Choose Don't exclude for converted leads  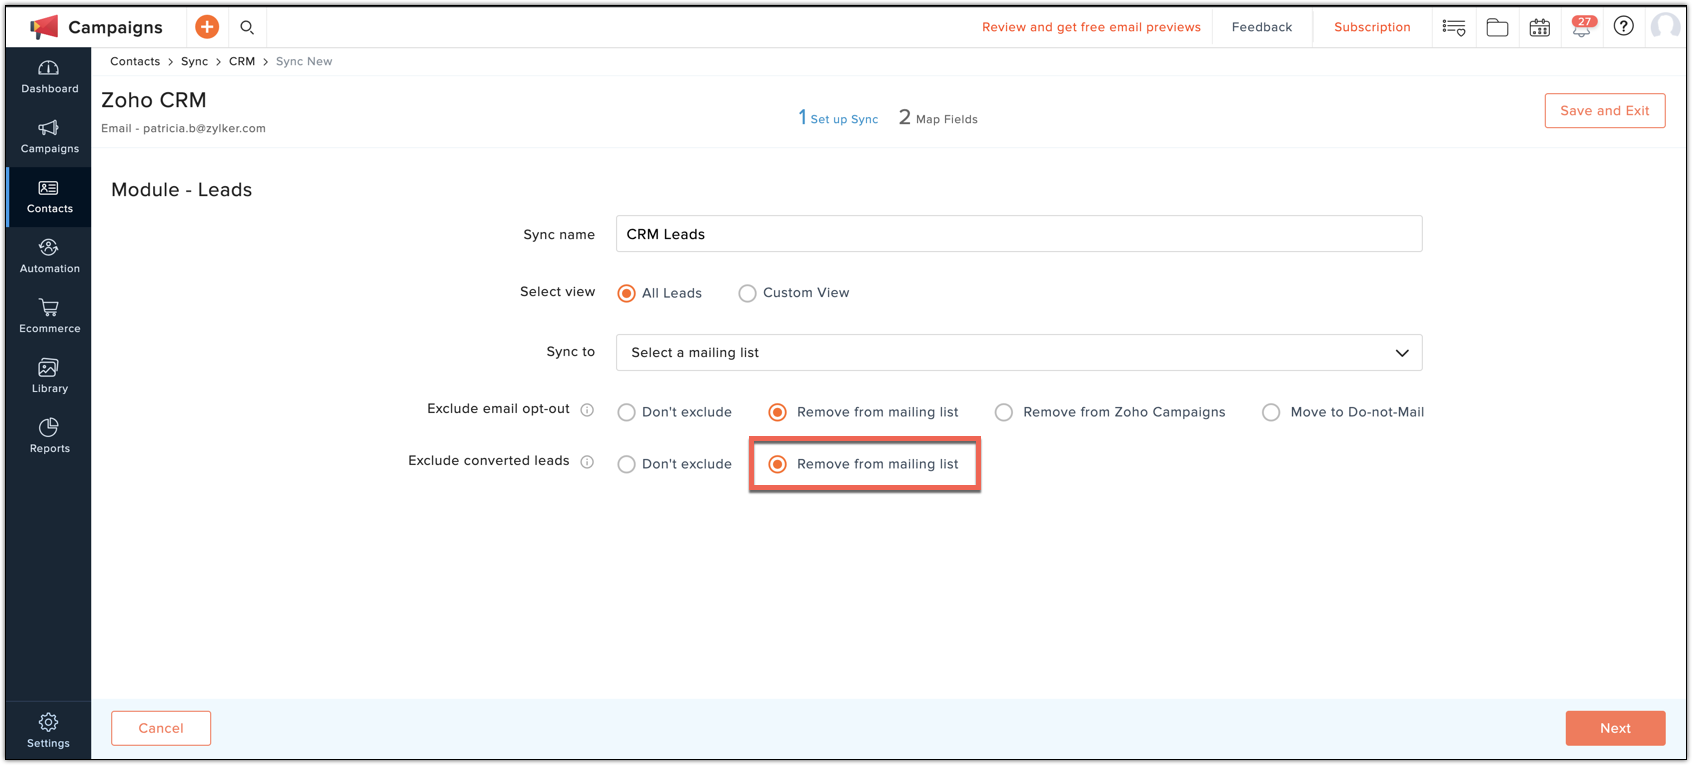[627, 464]
